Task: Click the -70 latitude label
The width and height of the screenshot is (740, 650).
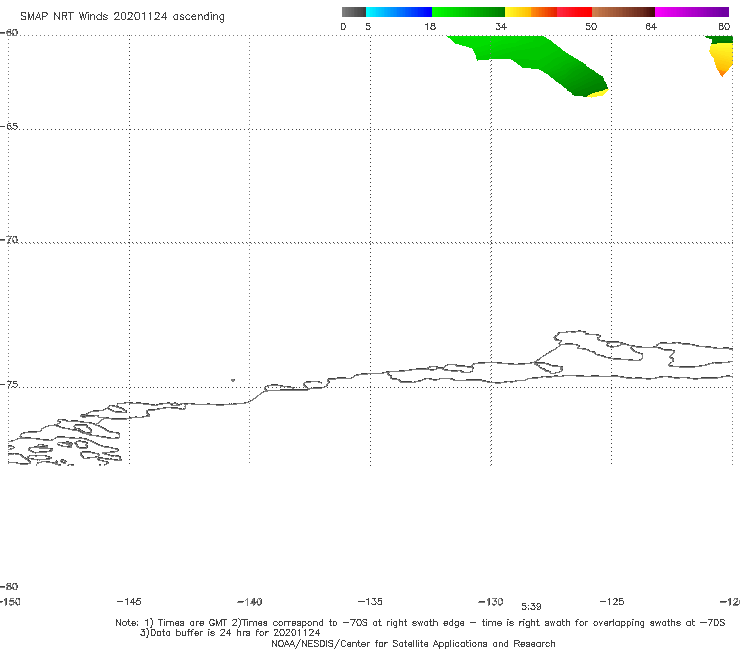Action: [x=9, y=240]
